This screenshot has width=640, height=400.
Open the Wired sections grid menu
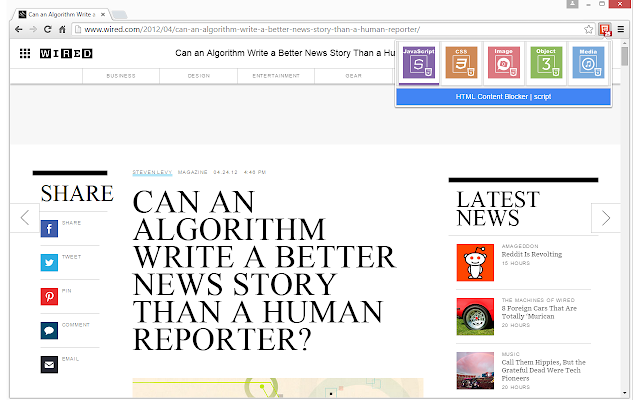[25, 53]
